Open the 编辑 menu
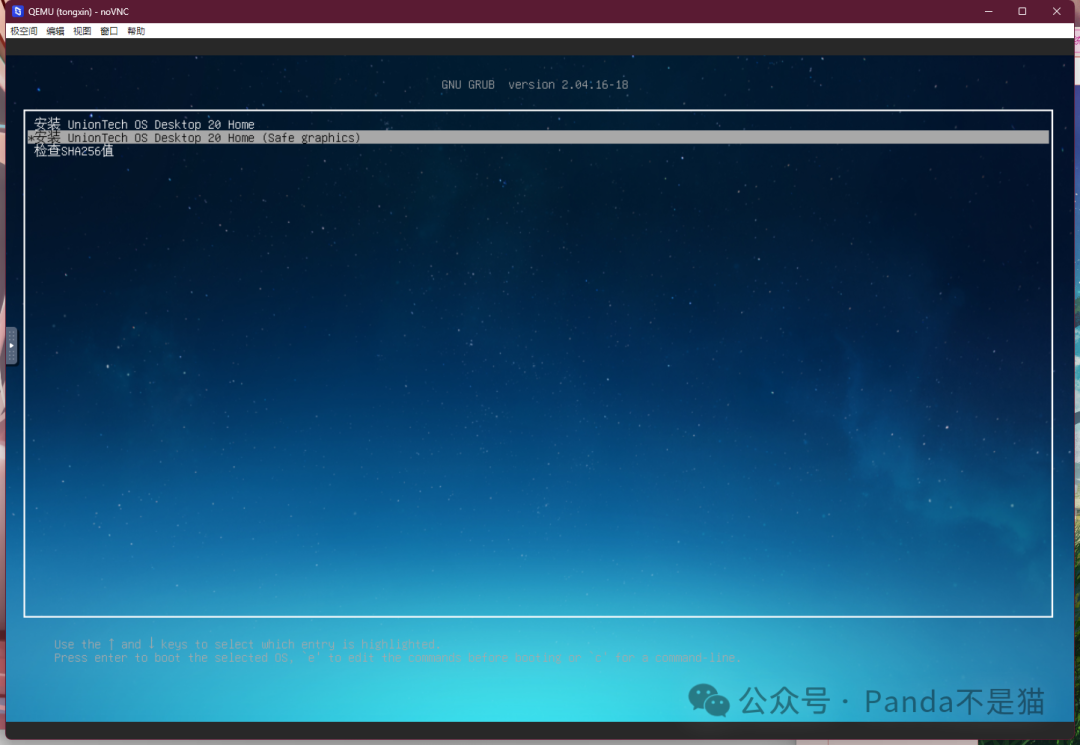 (55, 31)
